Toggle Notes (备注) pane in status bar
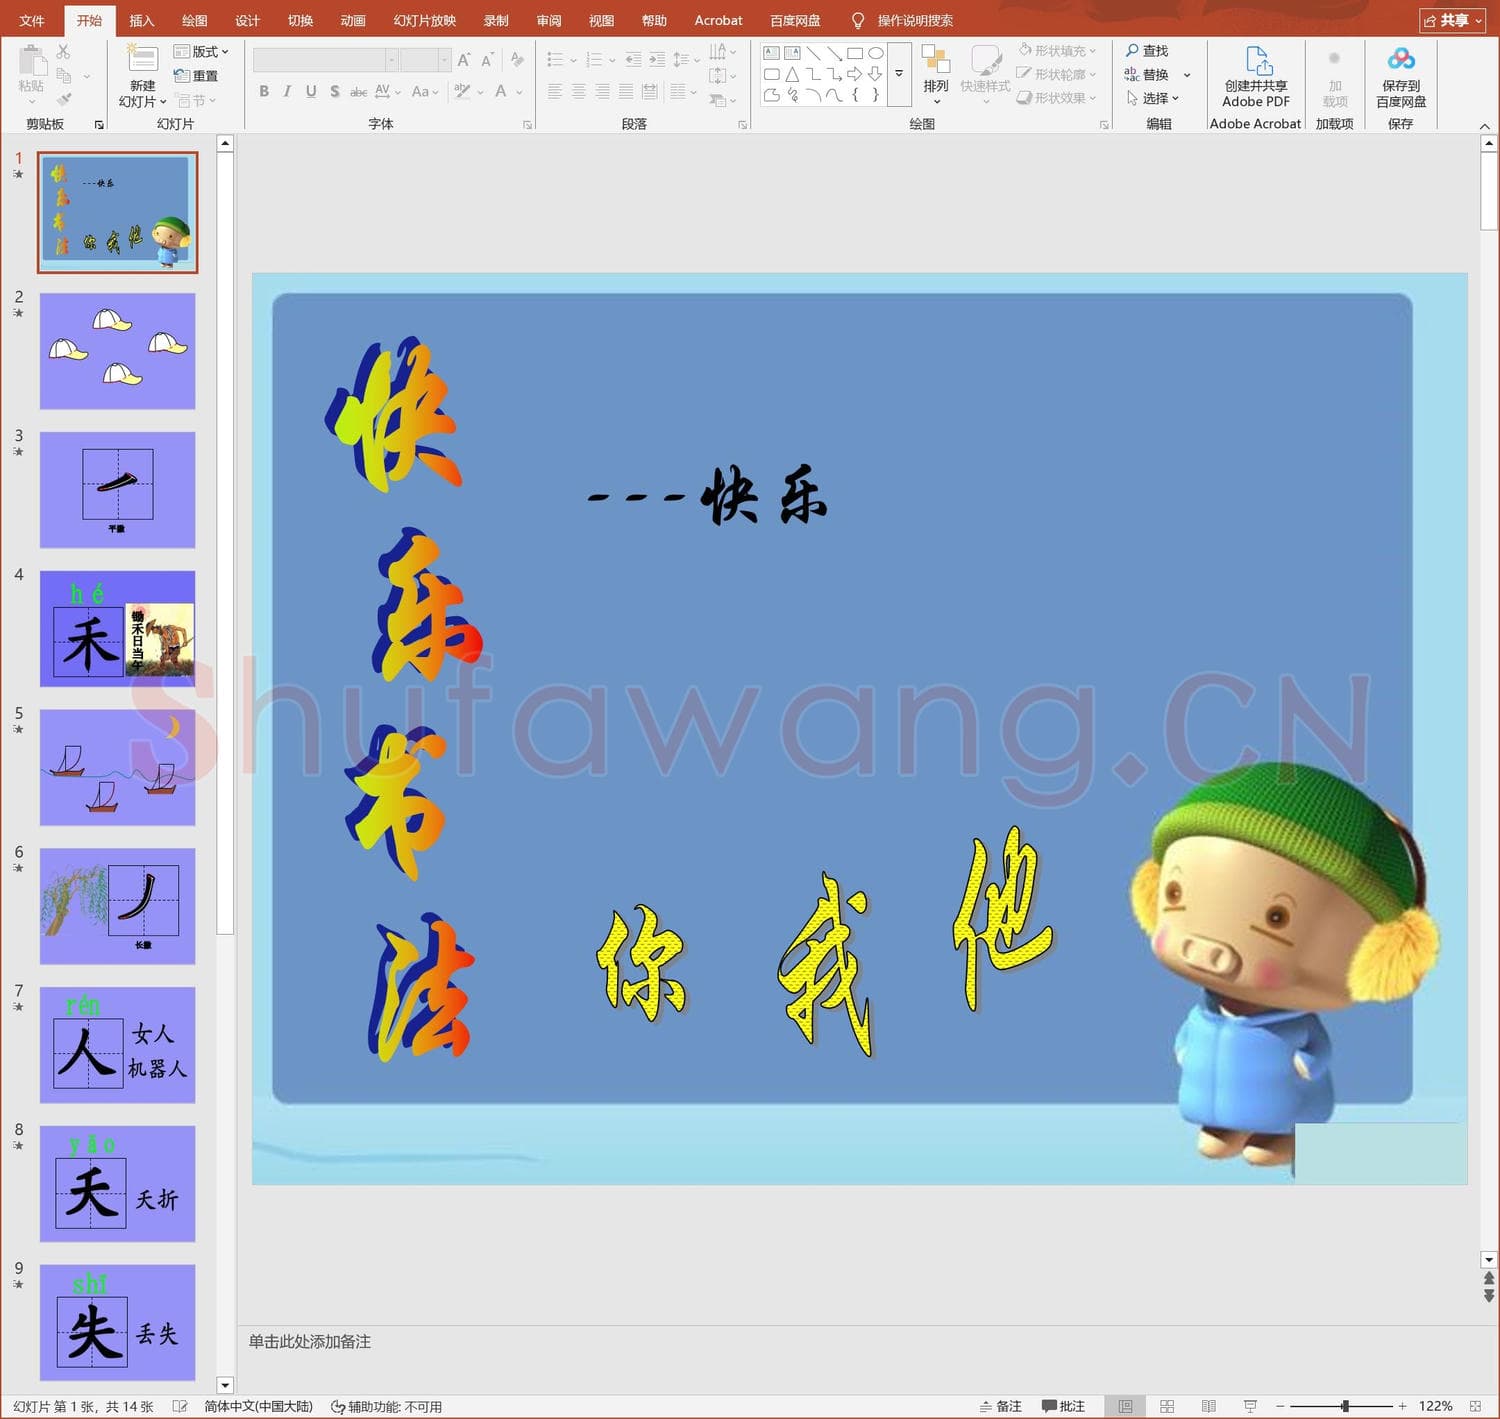Screen dimensions: 1500x1419 tap(1001, 1406)
